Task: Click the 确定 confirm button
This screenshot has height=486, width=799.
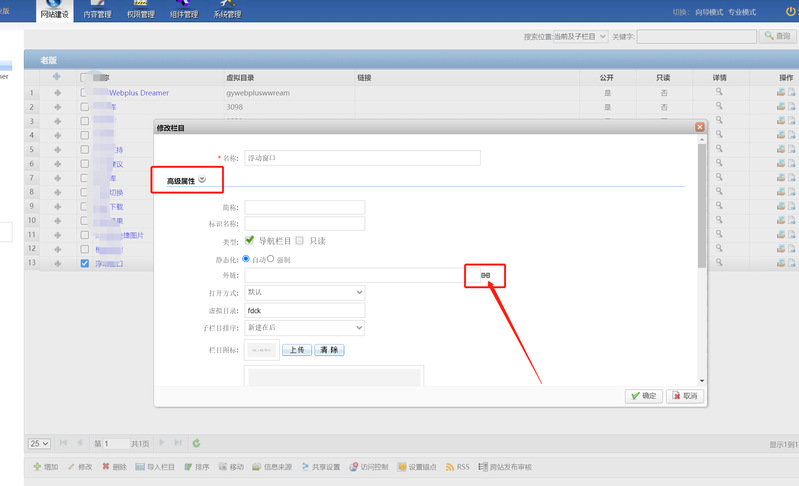Action: 643,396
